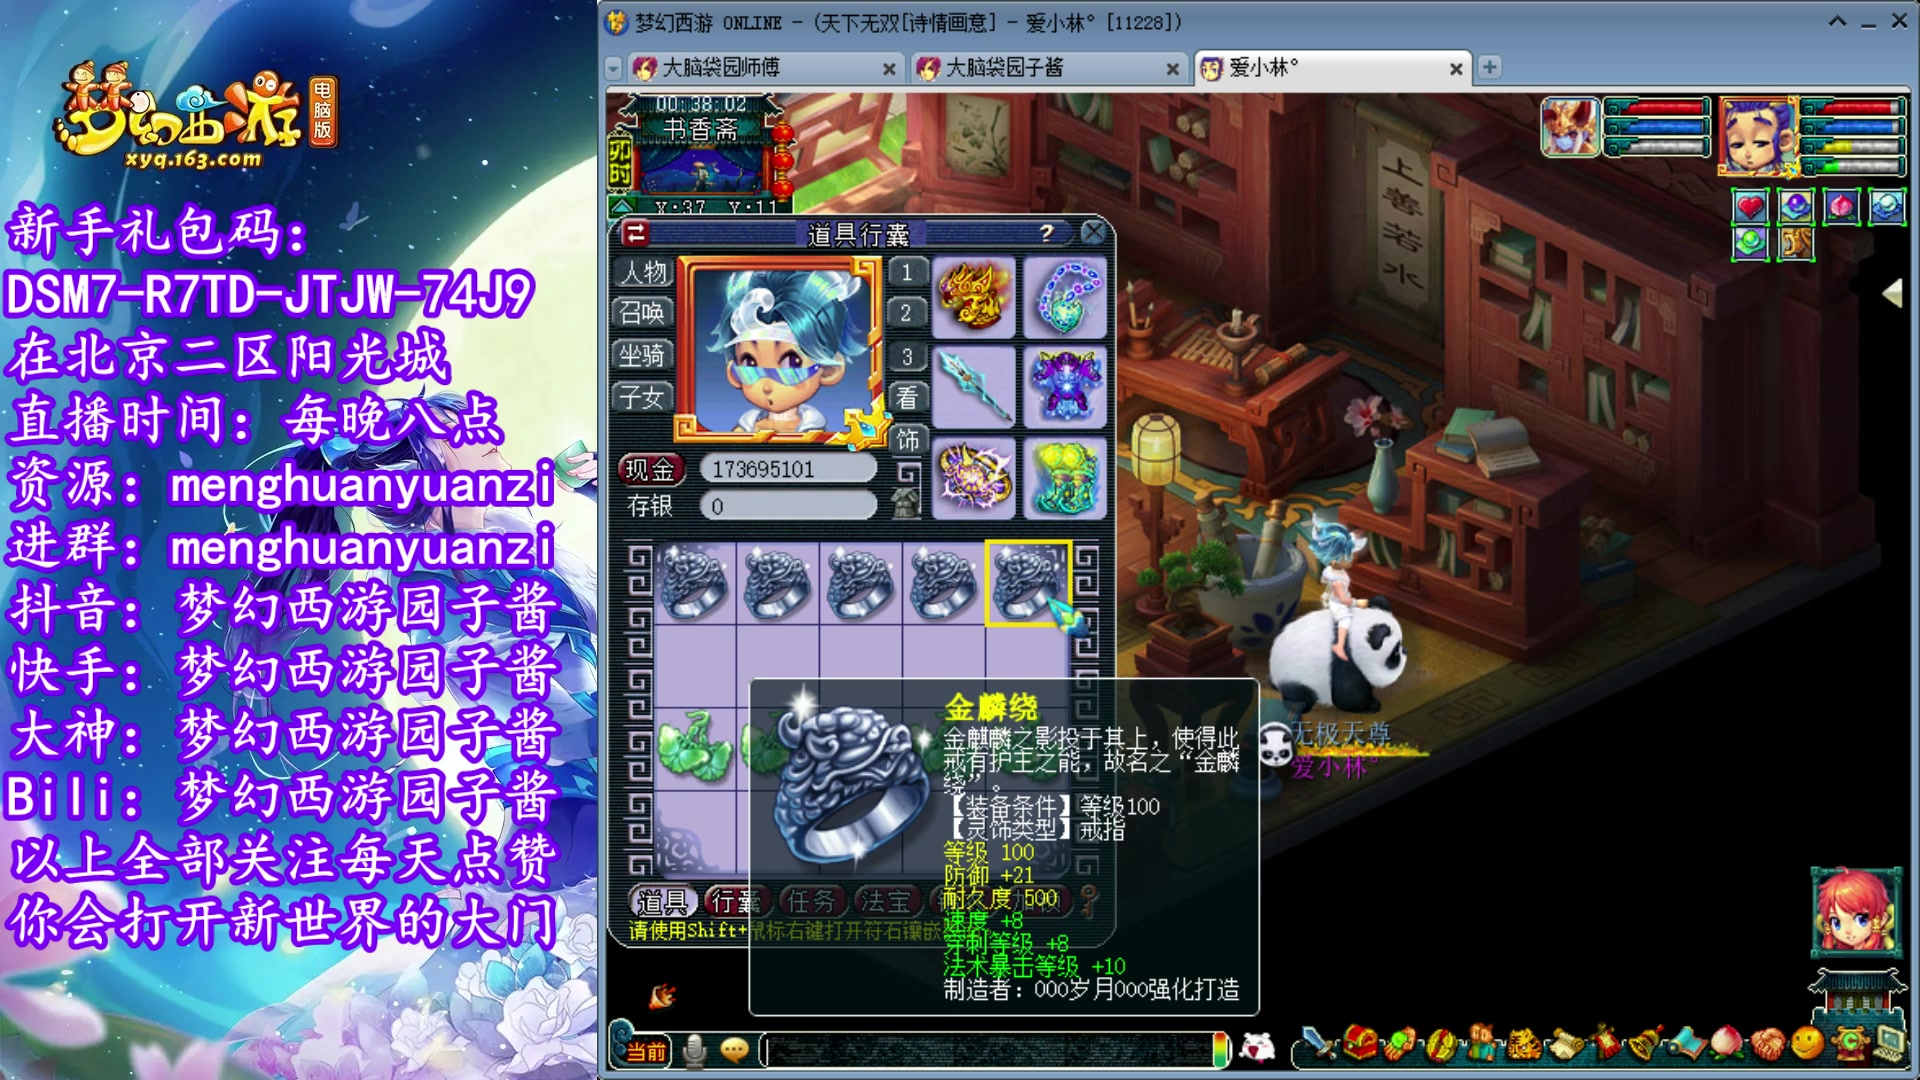The height and width of the screenshot is (1080, 1920).
Task: Open the gold coins trade icon
Action: point(1441,1045)
